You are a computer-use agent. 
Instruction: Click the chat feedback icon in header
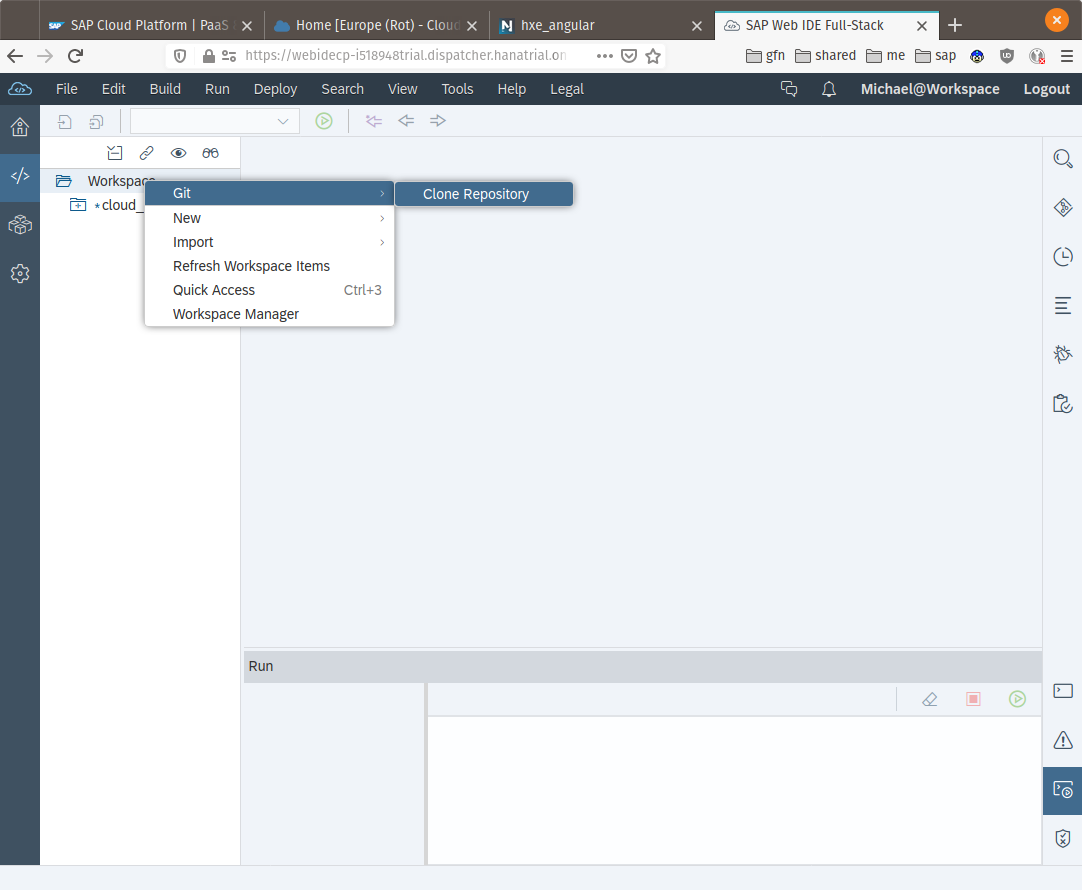click(x=789, y=89)
